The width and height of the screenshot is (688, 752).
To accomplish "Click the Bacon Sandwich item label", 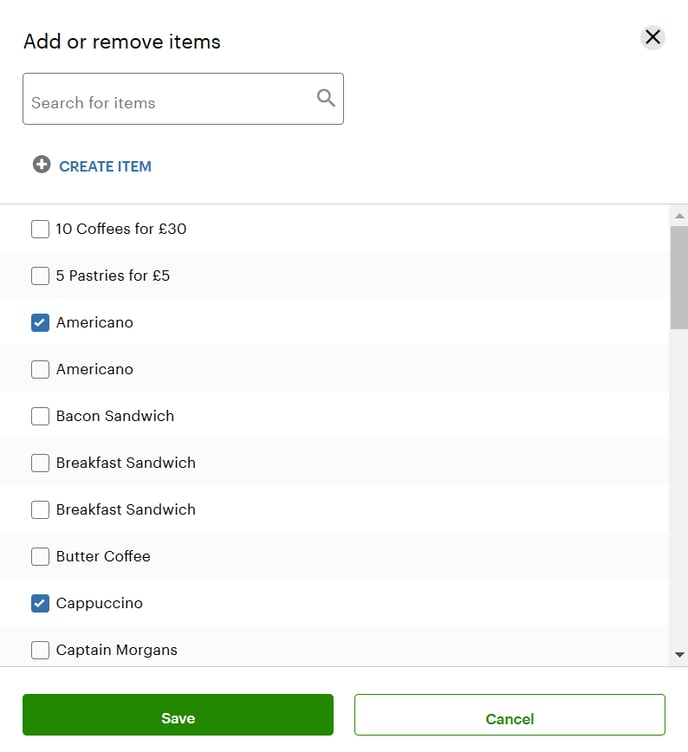I will [115, 416].
